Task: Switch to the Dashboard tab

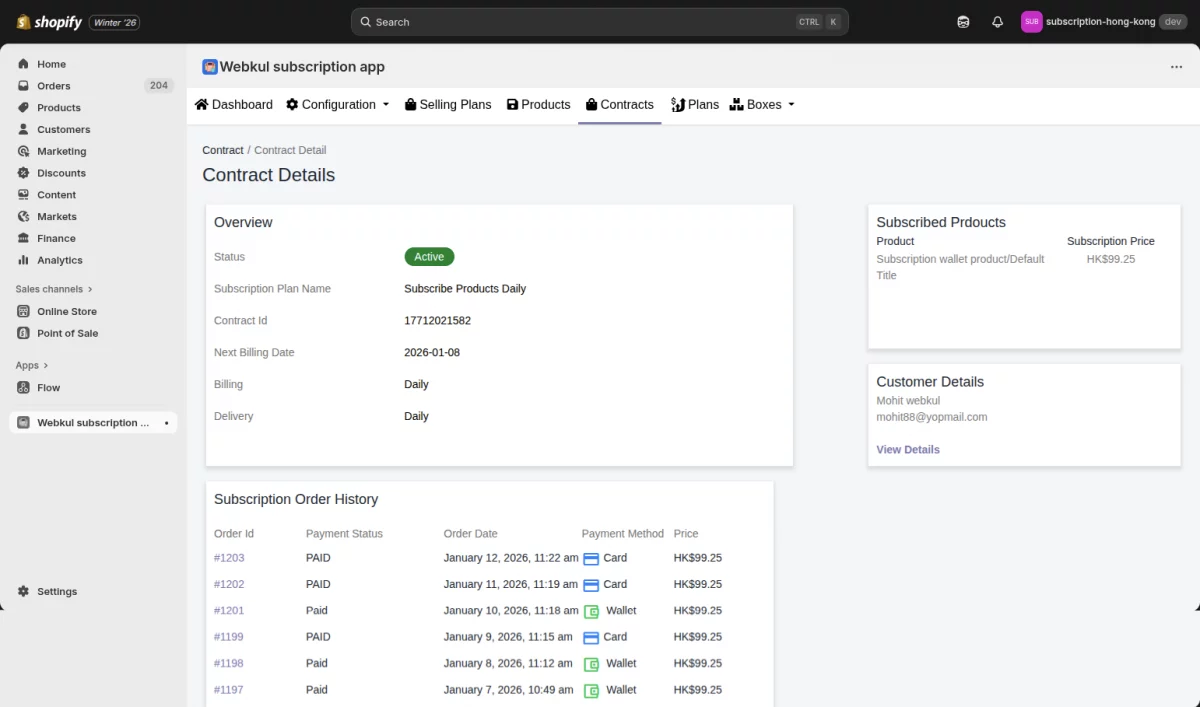Action: coord(233,104)
